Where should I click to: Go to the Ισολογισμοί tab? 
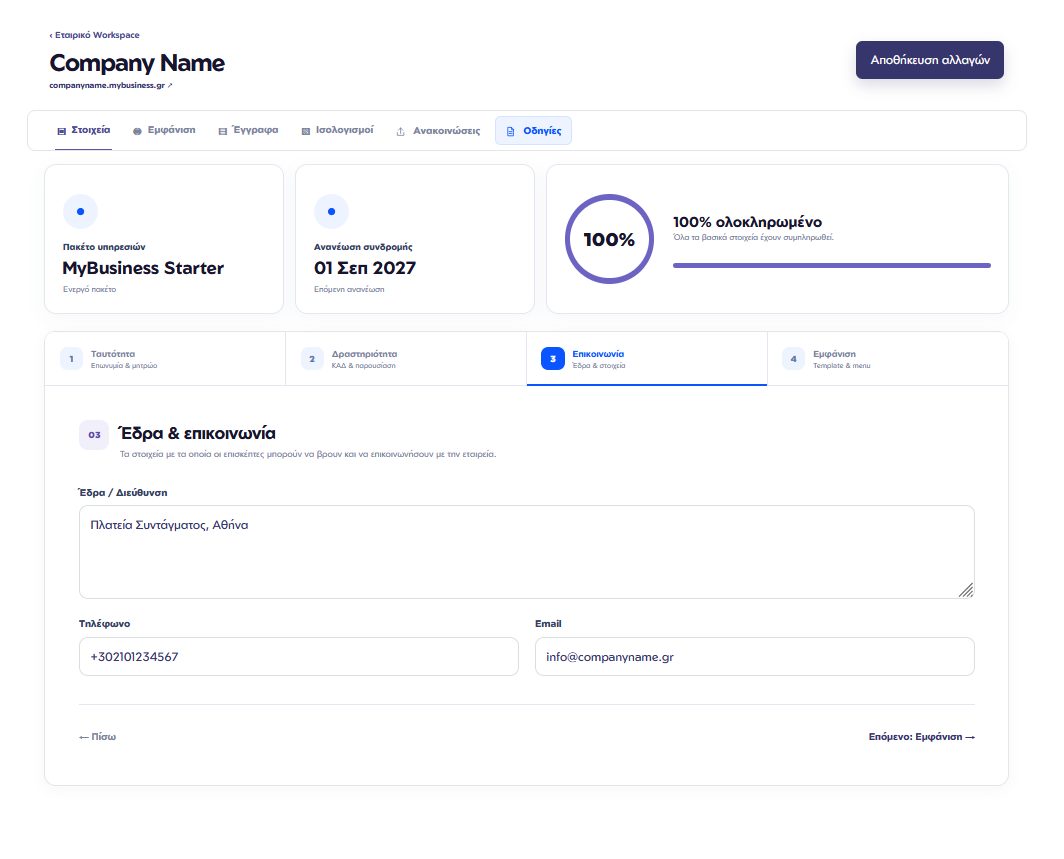click(337, 130)
